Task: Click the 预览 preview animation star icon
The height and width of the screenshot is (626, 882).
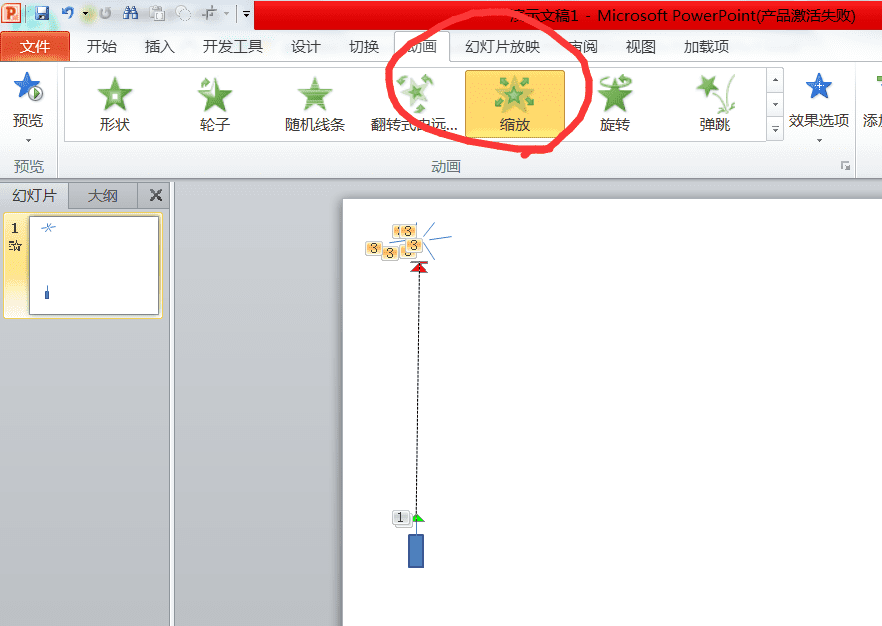Action: tap(28, 87)
